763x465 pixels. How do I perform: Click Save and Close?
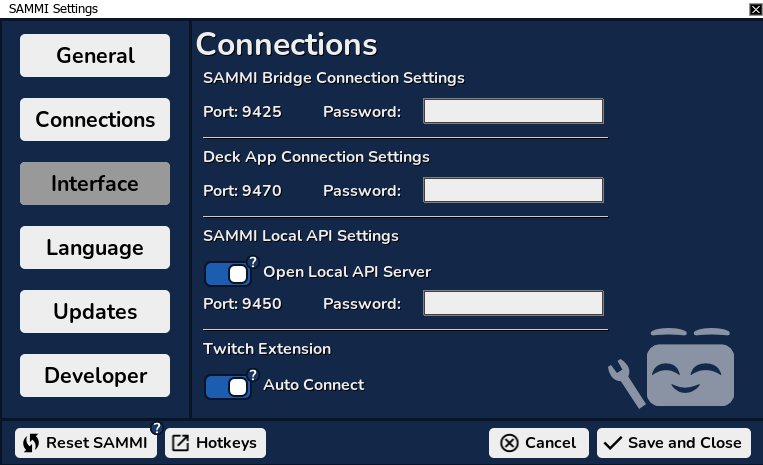coord(674,443)
